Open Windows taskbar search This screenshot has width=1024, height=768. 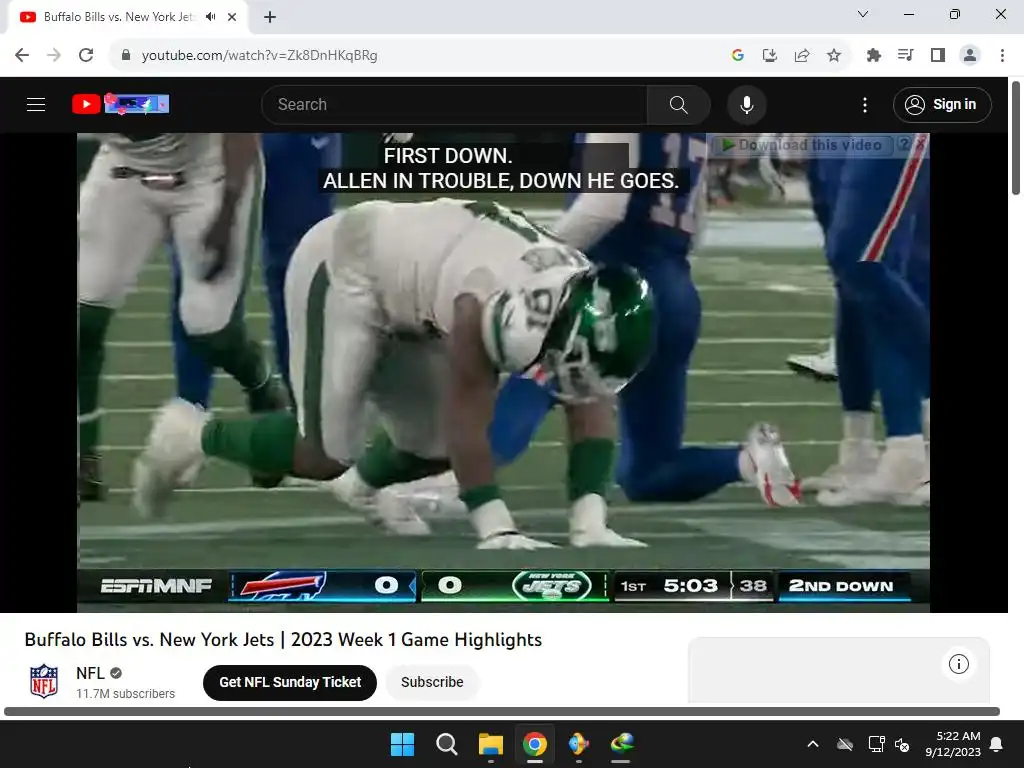pyautogui.click(x=447, y=744)
